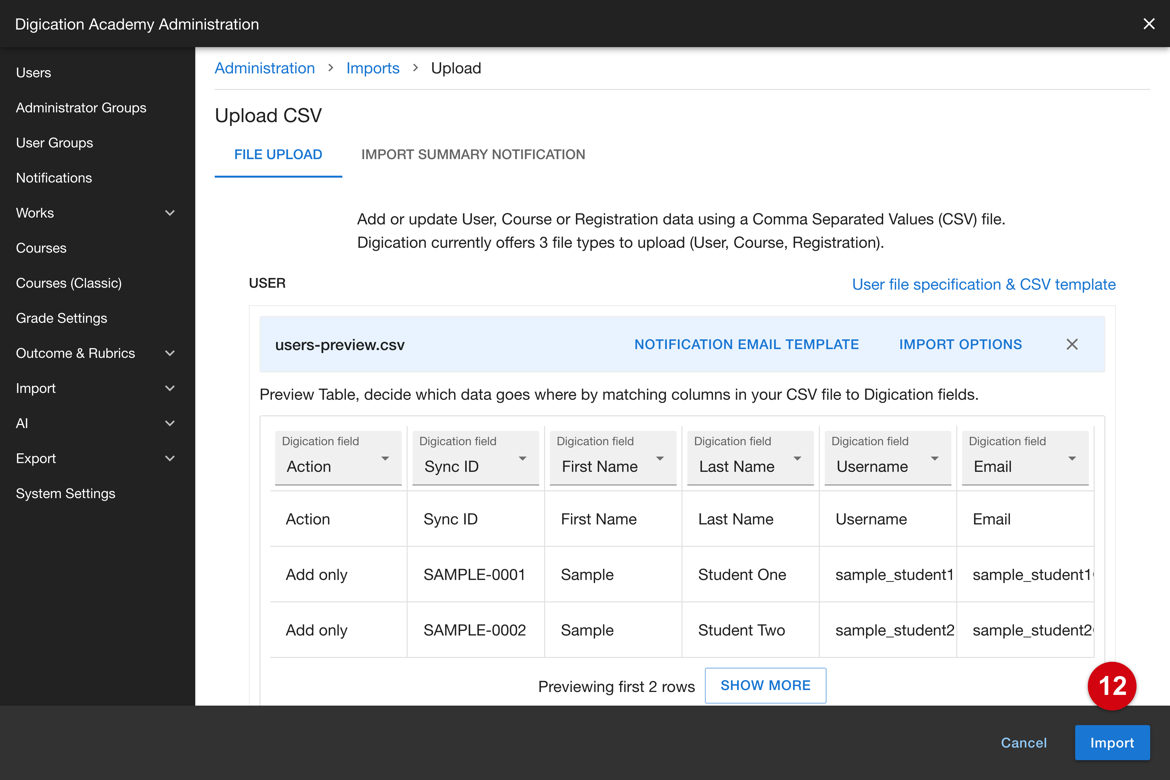Remove the users-preview.csv uploaded file

click(1072, 344)
